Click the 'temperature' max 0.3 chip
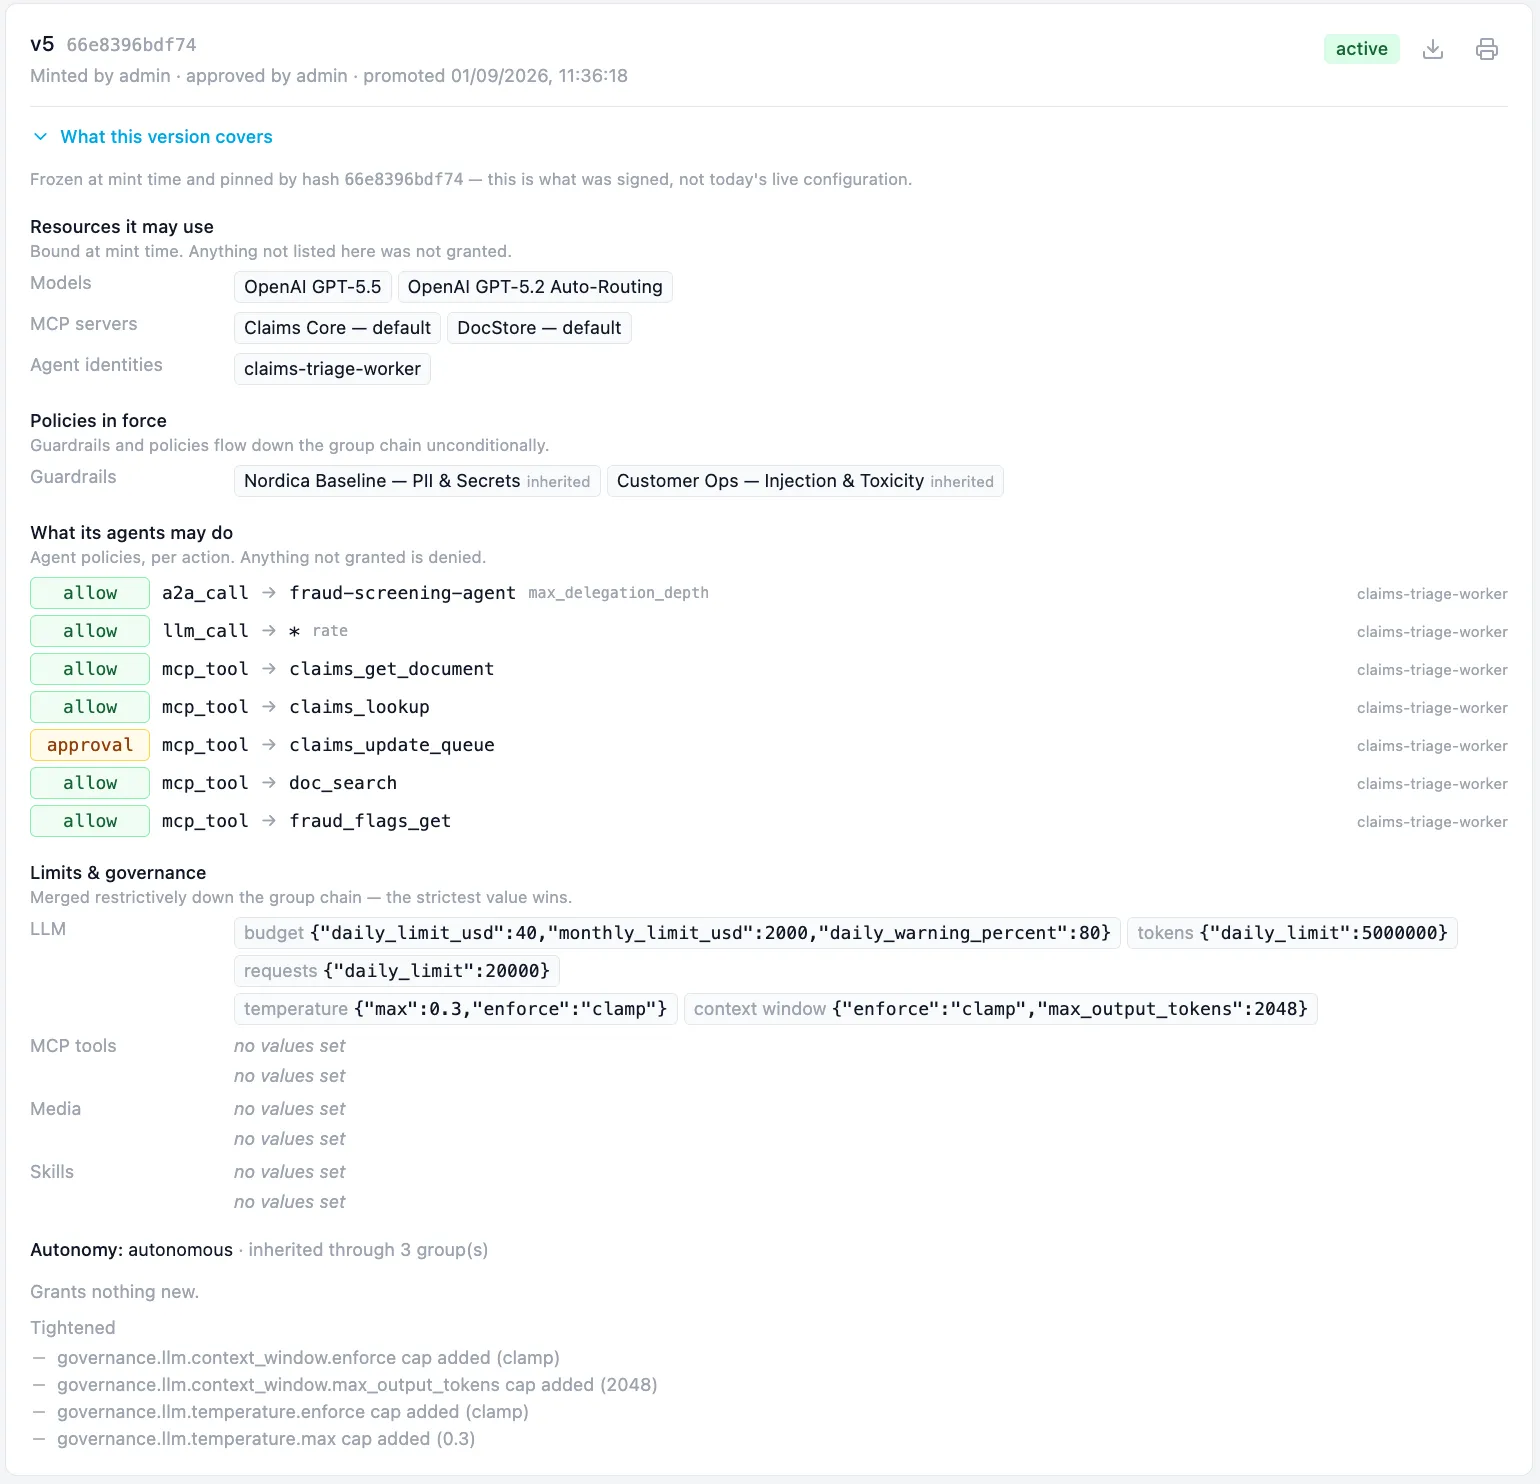 [x=456, y=1009]
